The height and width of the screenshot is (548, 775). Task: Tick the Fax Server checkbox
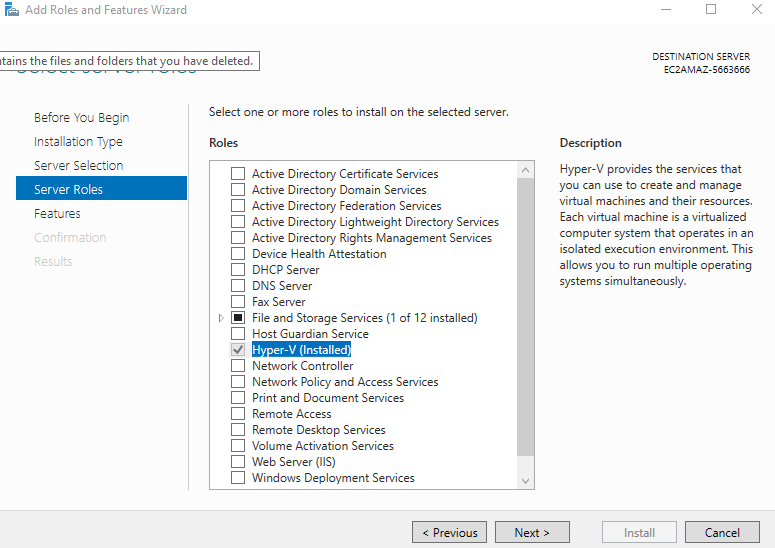click(x=238, y=301)
